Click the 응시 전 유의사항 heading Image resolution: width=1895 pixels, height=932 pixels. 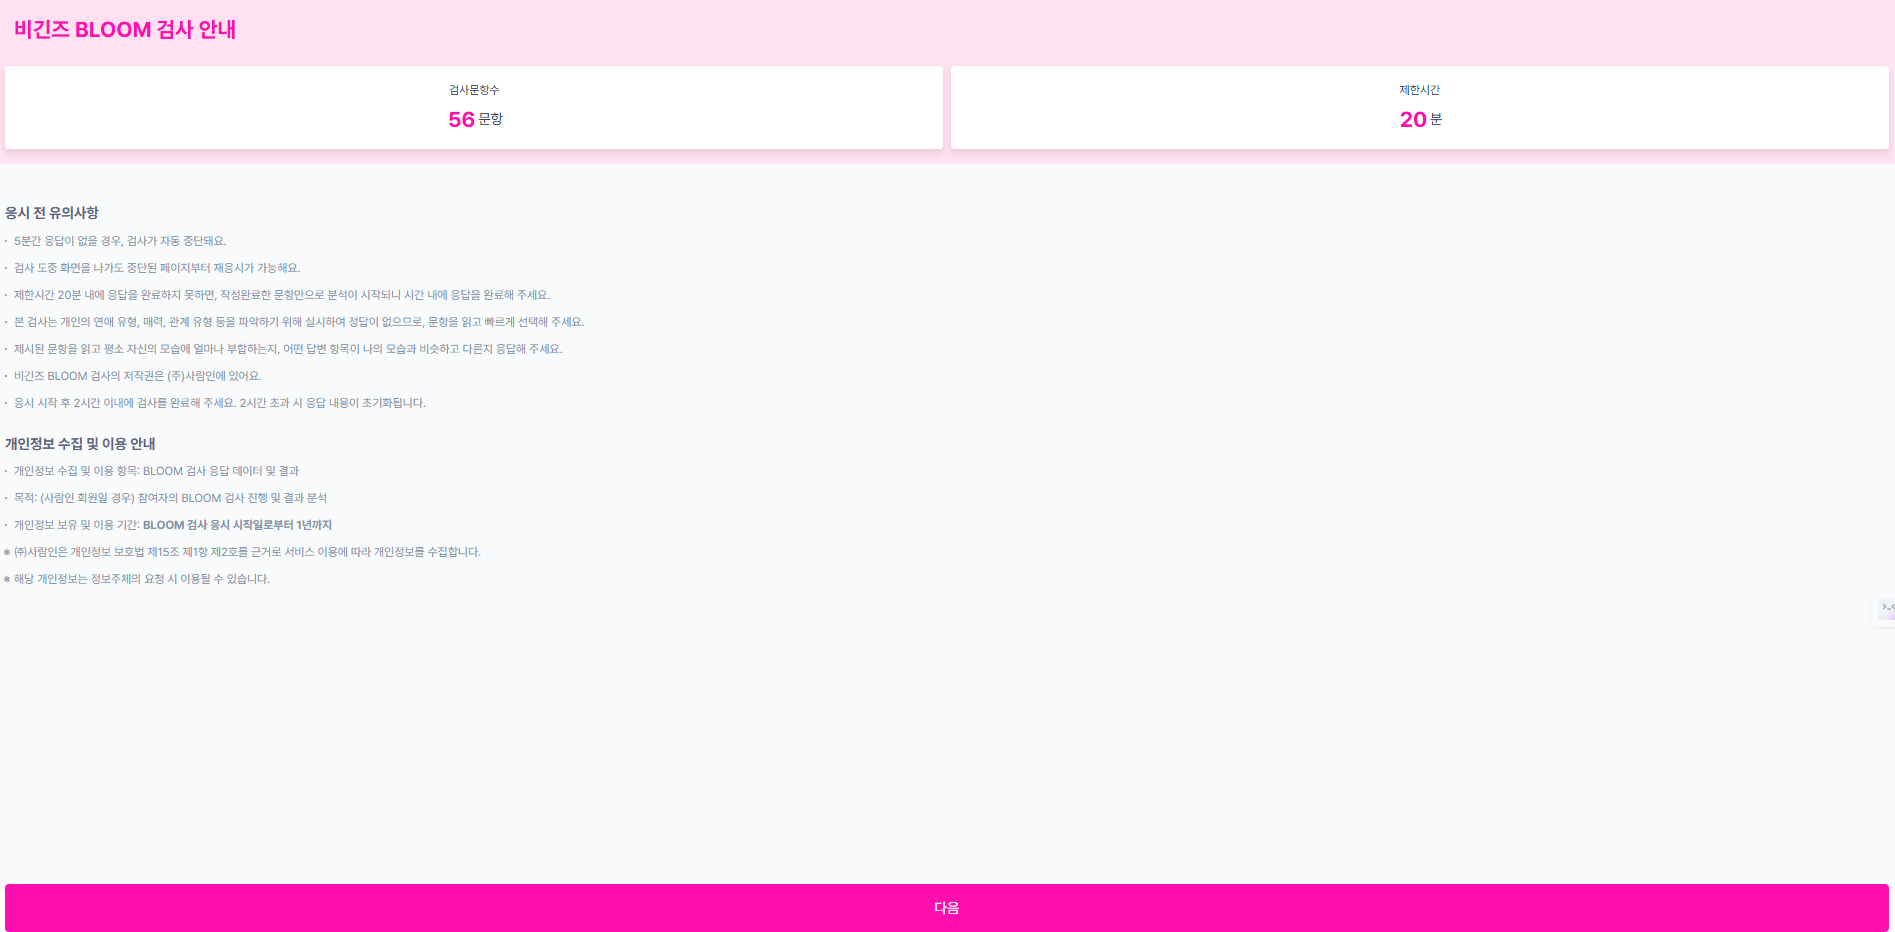(x=52, y=213)
